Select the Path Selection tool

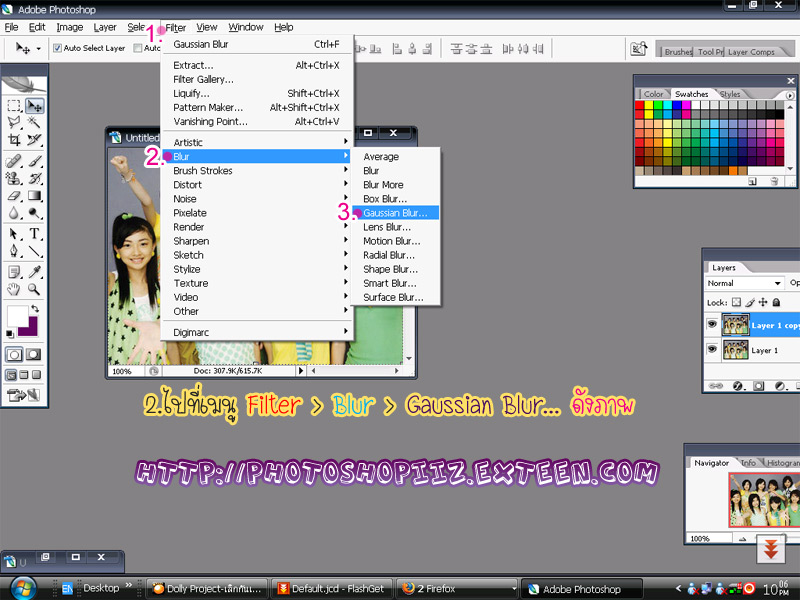14,234
